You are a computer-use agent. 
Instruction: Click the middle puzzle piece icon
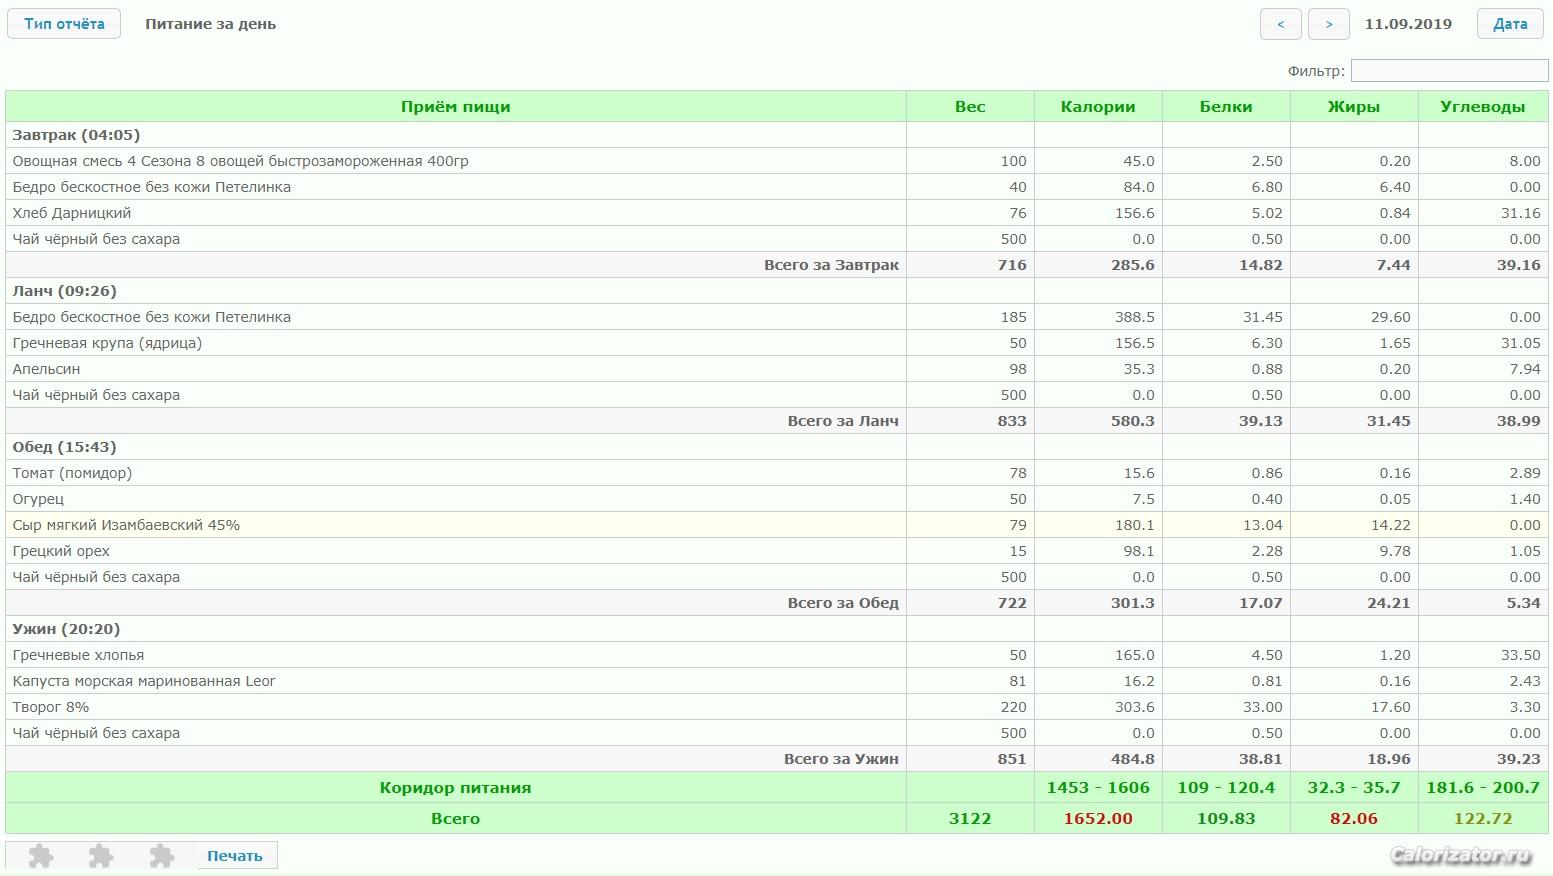(101, 856)
